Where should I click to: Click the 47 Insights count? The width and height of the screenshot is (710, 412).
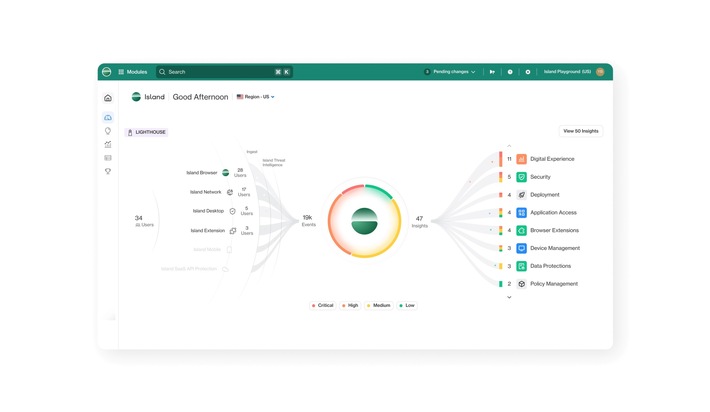pos(419,221)
